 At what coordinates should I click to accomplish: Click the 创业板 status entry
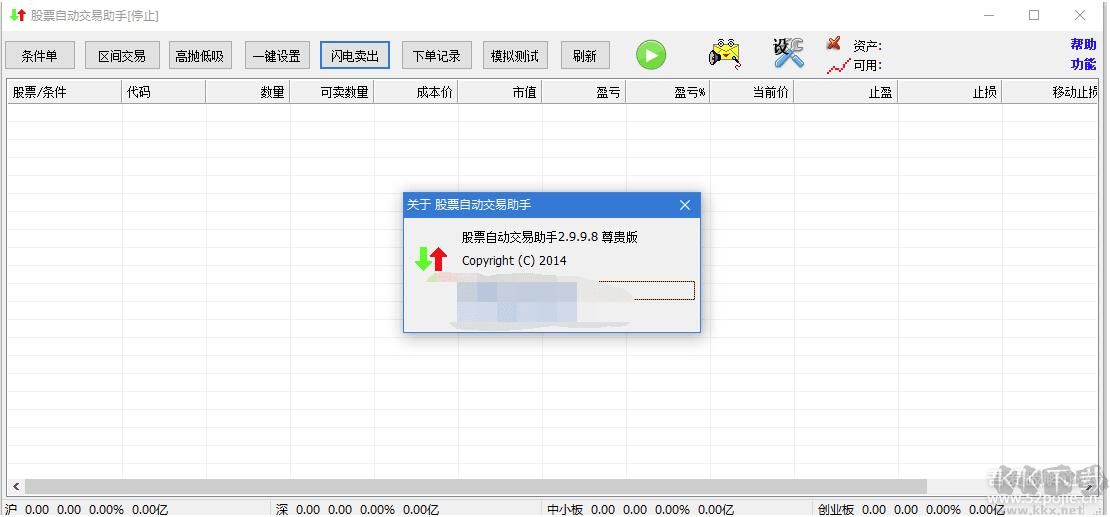pos(912,509)
